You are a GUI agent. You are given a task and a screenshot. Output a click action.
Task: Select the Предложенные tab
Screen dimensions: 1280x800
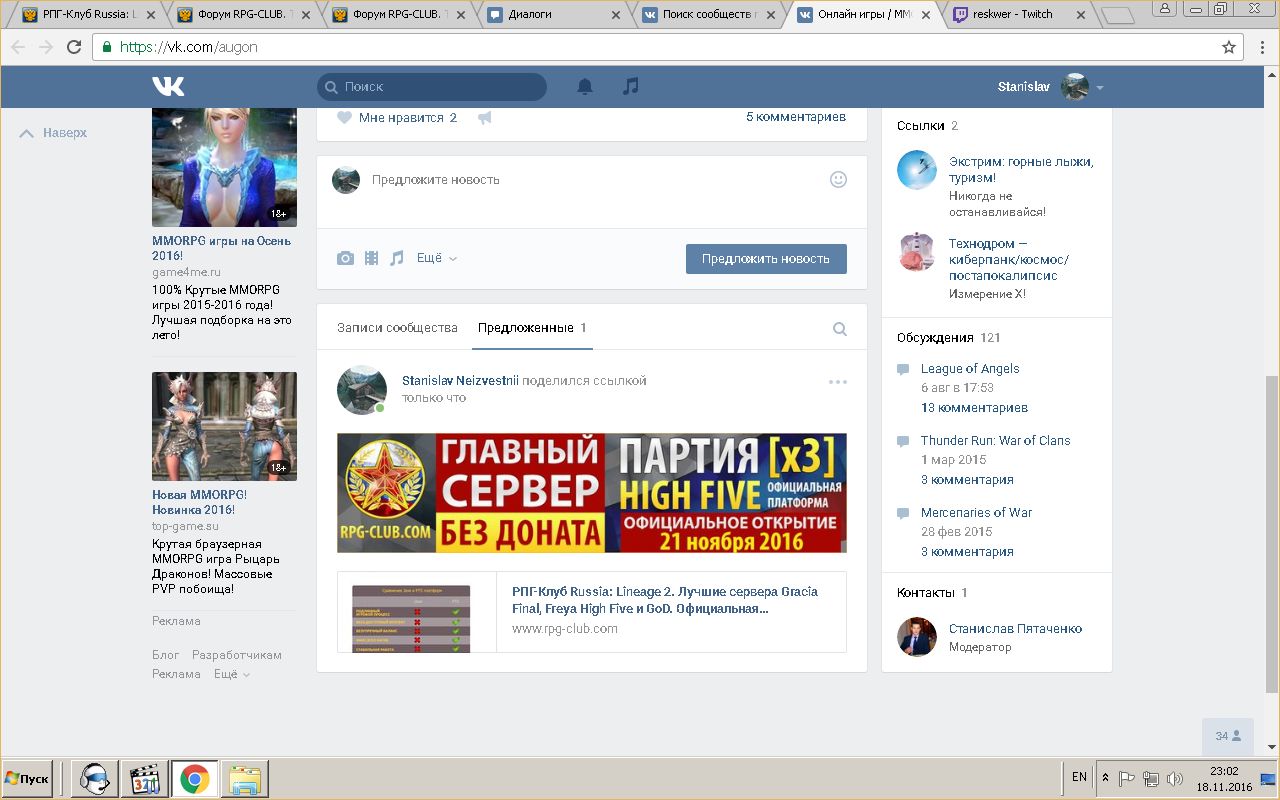coord(532,328)
